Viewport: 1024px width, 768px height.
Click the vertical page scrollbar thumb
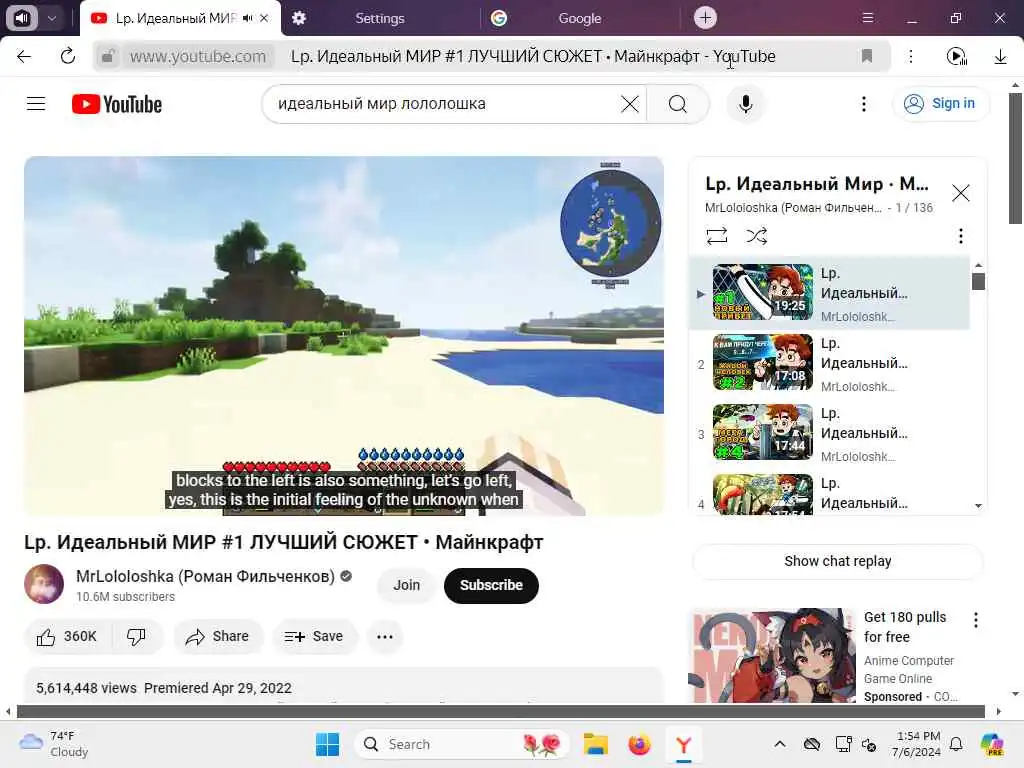[x=1015, y=158]
